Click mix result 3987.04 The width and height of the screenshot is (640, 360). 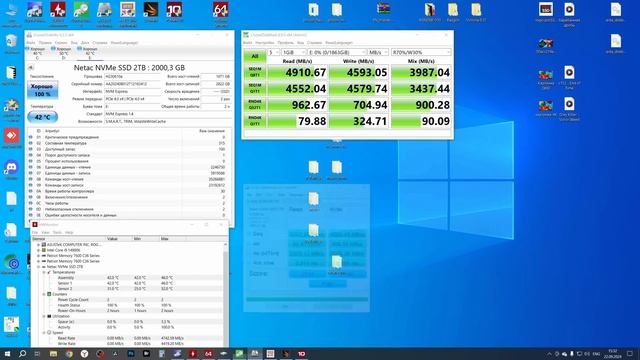tap(421, 72)
